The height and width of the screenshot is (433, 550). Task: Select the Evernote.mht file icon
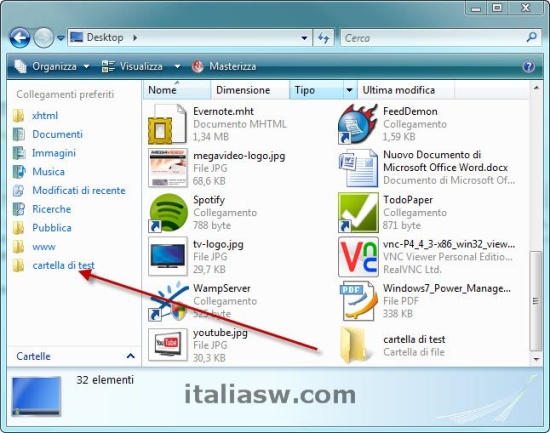(167, 124)
